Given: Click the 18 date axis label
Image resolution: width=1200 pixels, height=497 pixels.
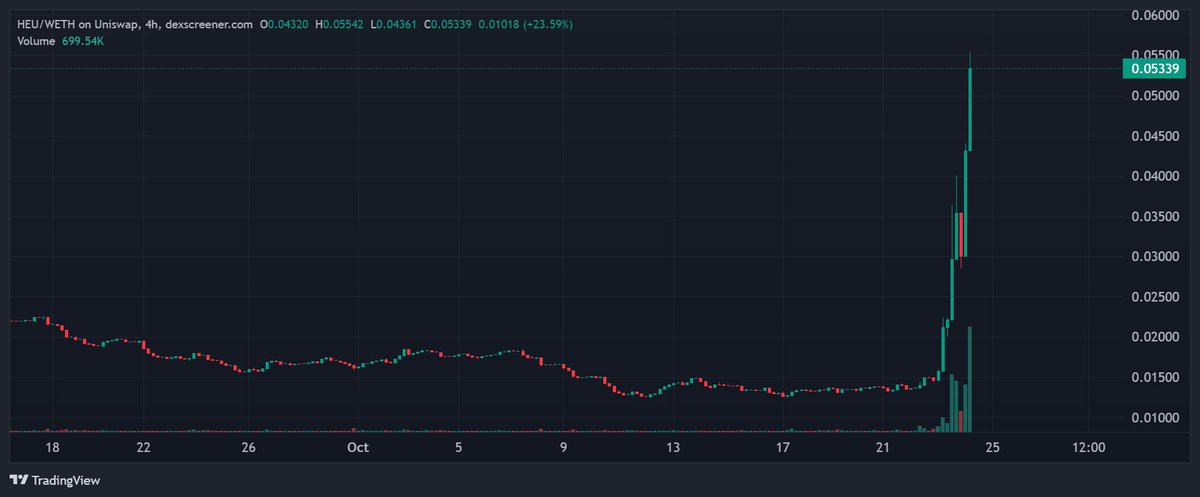Looking at the screenshot, I should tap(52, 447).
